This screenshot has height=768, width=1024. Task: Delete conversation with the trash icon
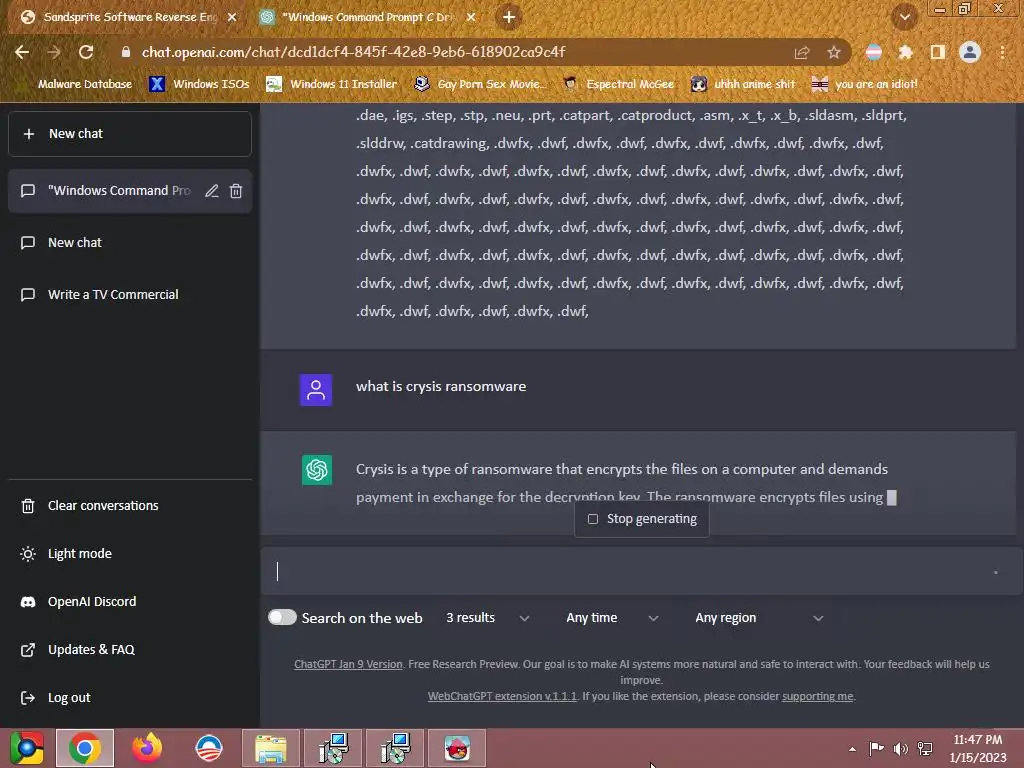tap(236, 191)
